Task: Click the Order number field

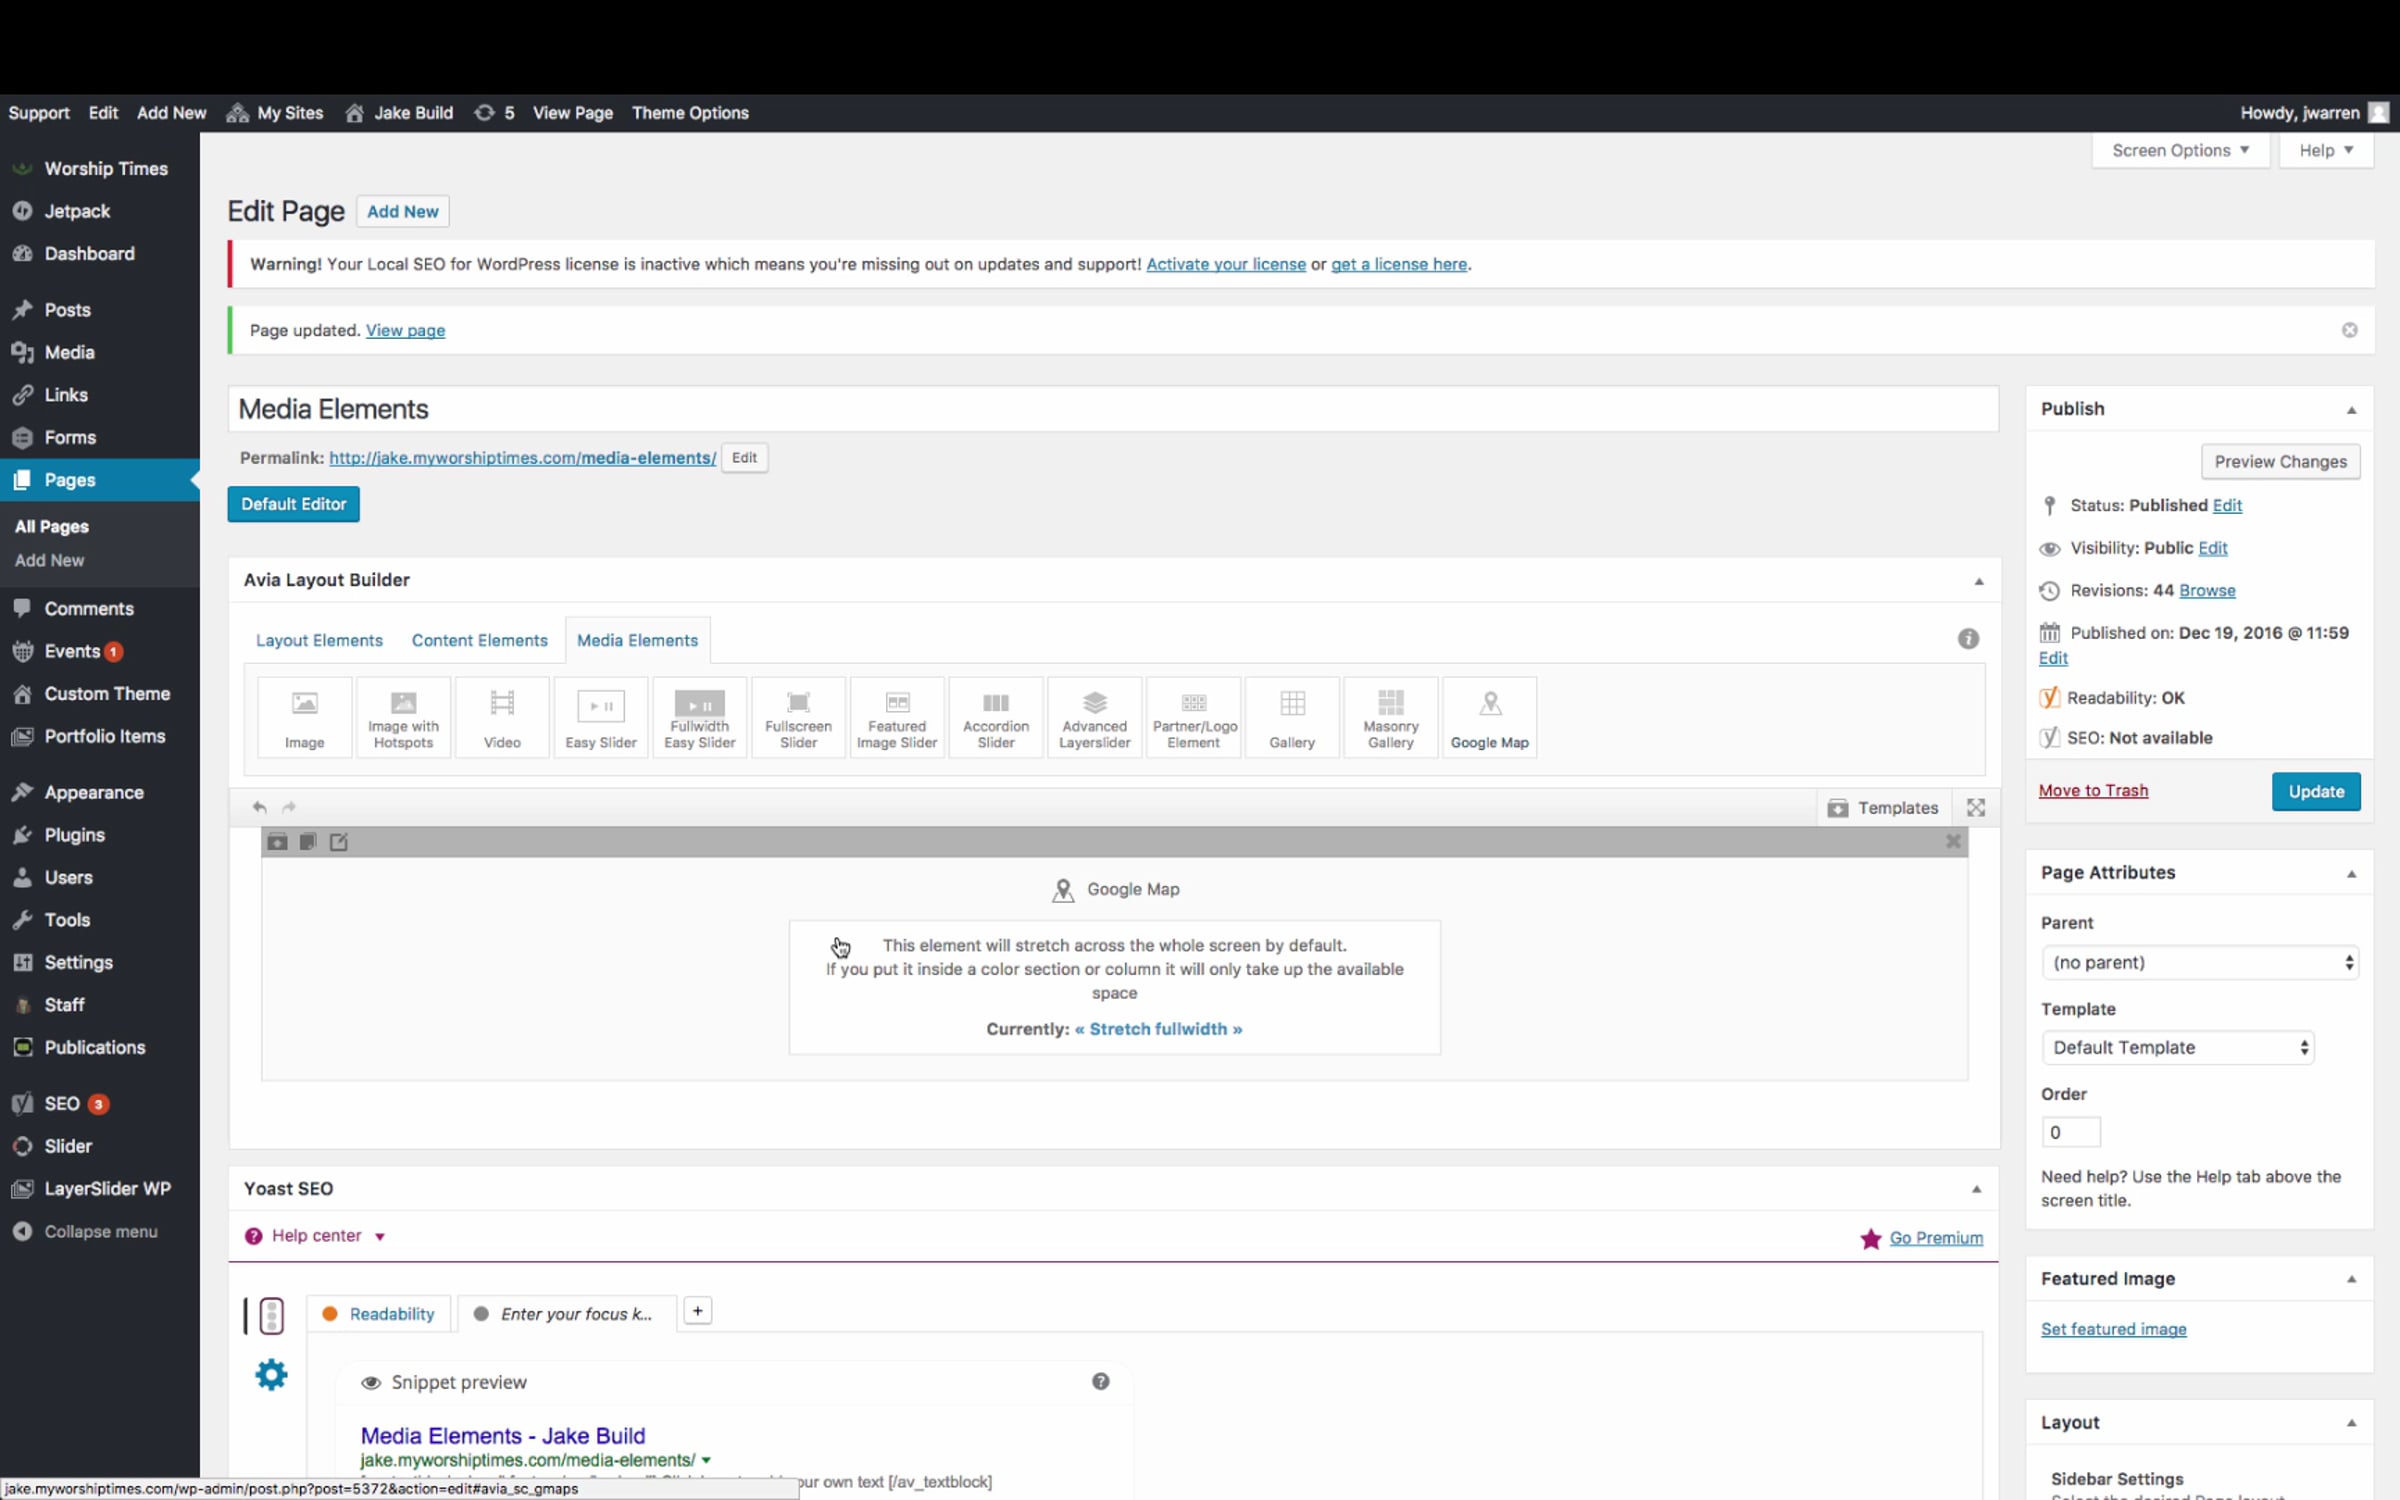Action: 2069,1132
